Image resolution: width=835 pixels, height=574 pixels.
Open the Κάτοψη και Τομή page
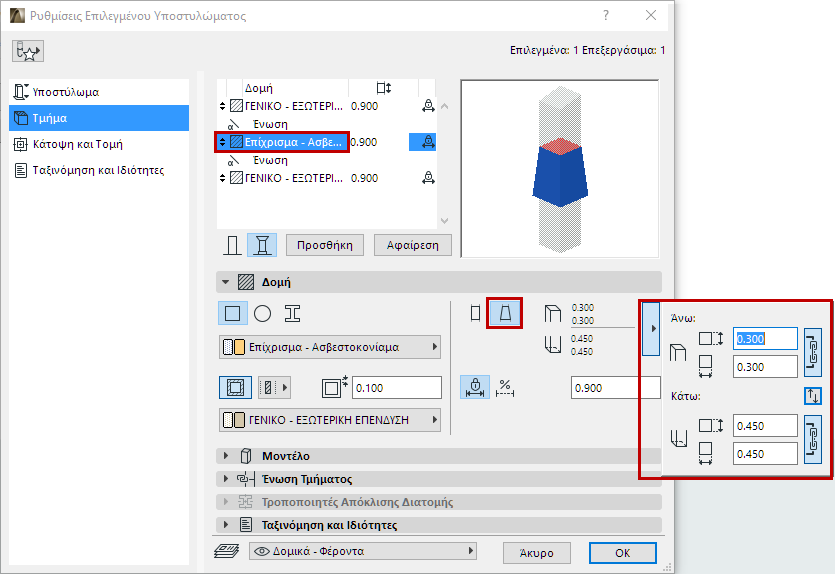[x=99, y=144]
